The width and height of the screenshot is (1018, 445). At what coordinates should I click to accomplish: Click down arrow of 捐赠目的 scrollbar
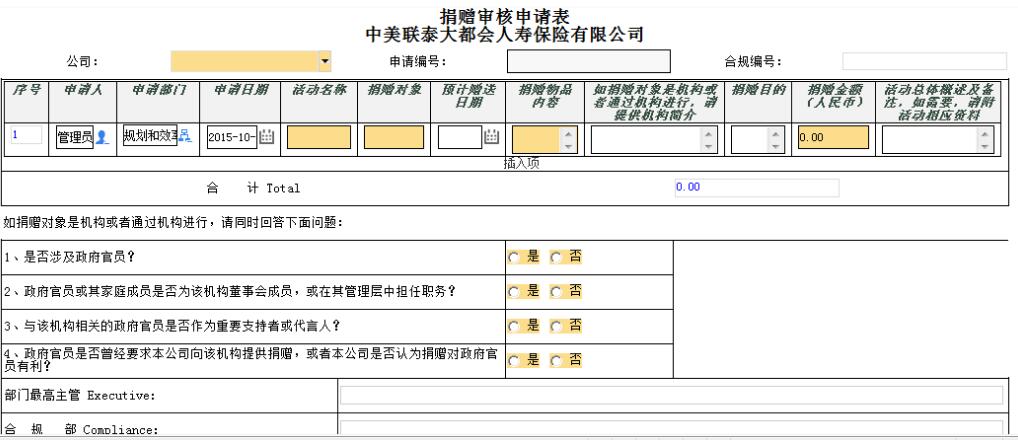(x=776, y=147)
